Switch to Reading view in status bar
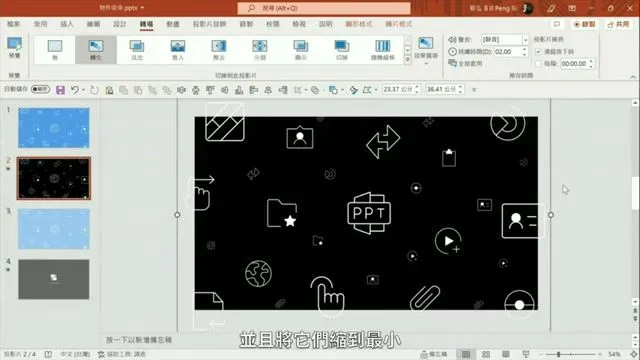Screen dimensions: 640x360 [506, 354]
